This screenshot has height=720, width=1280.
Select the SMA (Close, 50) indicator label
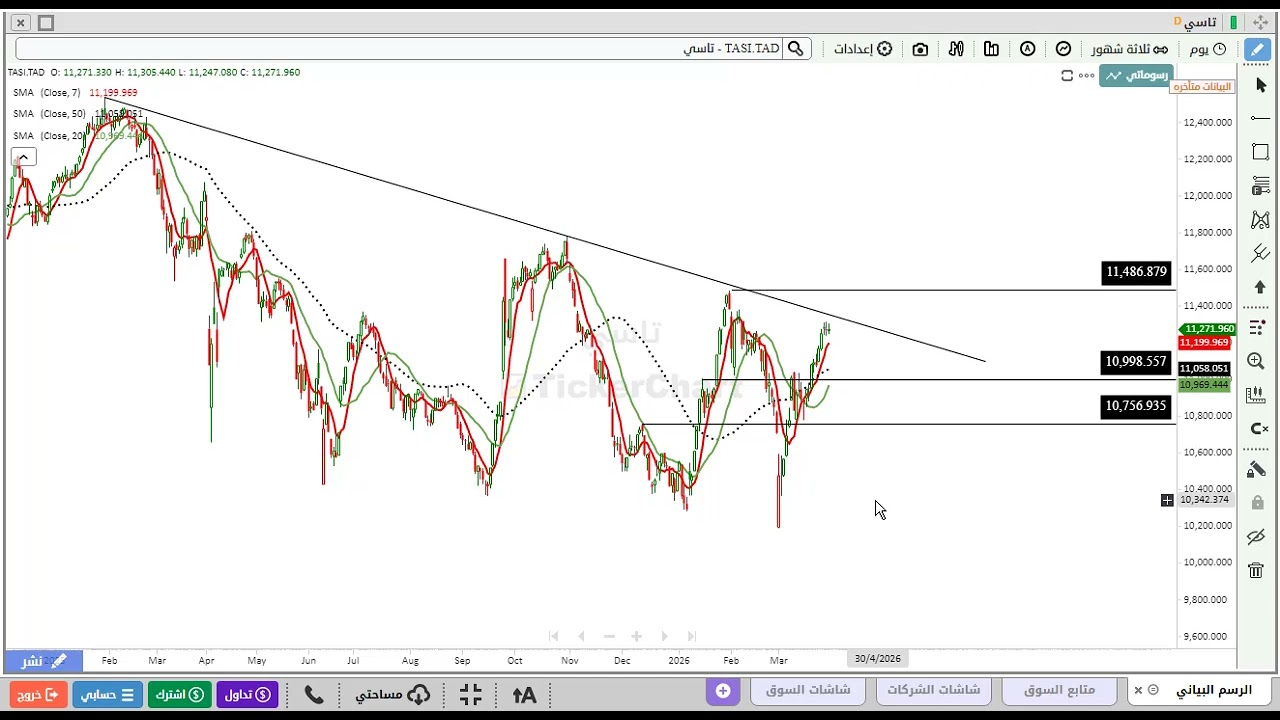point(50,113)
